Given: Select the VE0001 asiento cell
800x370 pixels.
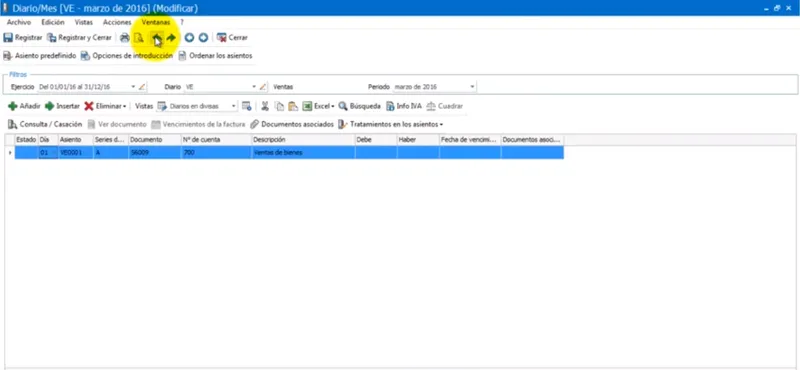Looking at the screenshot, I should [x=75, y=152].
